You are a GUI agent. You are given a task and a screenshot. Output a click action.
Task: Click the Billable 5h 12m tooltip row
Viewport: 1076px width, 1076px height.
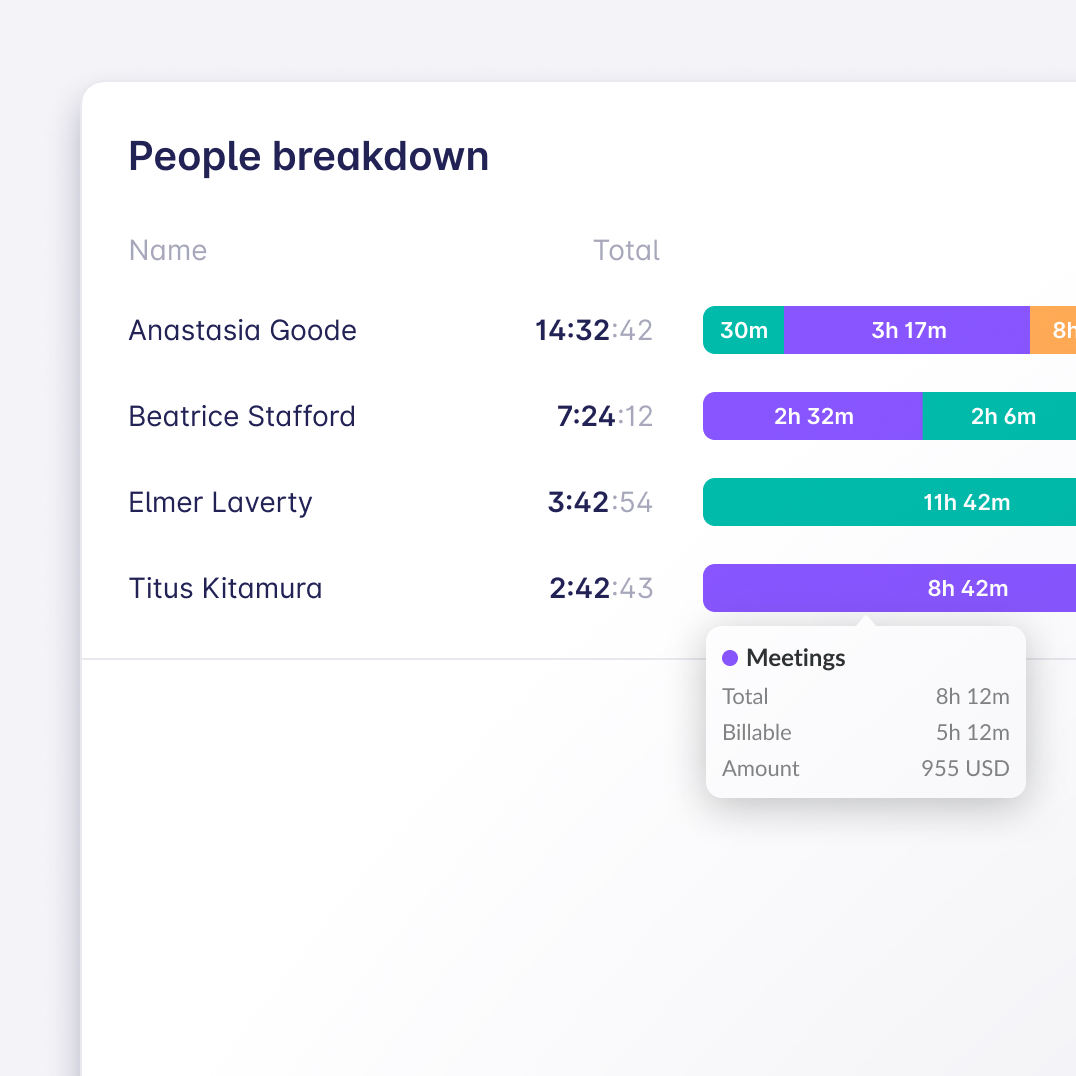(x=866, y=732)
